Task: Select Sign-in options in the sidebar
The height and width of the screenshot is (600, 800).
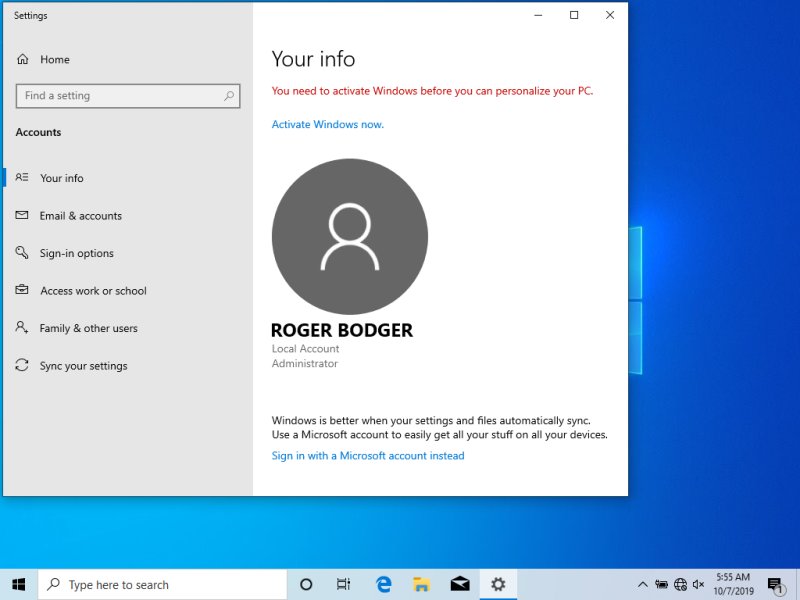Action: (76, 254)
